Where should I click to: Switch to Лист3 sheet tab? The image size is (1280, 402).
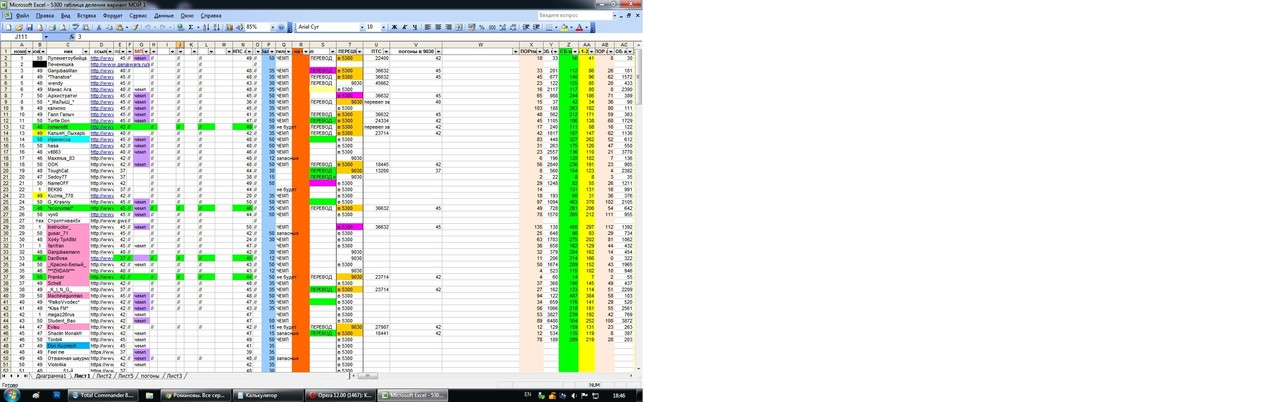(174, 376)
